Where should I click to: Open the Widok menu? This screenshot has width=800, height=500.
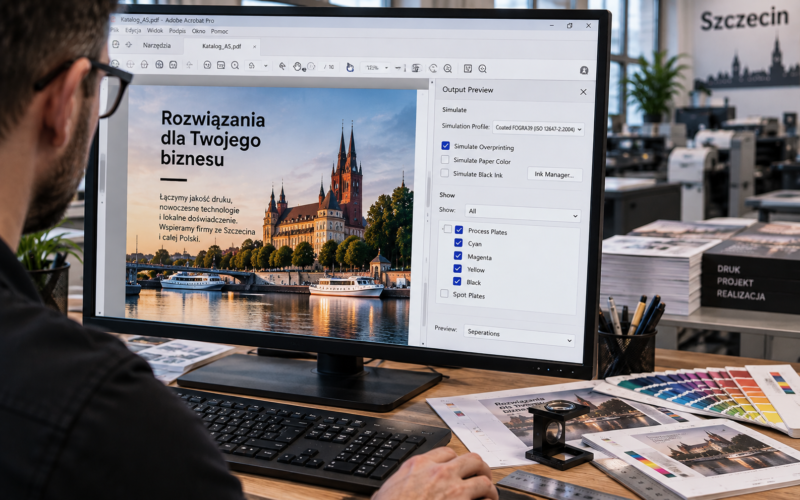point(155,31)
